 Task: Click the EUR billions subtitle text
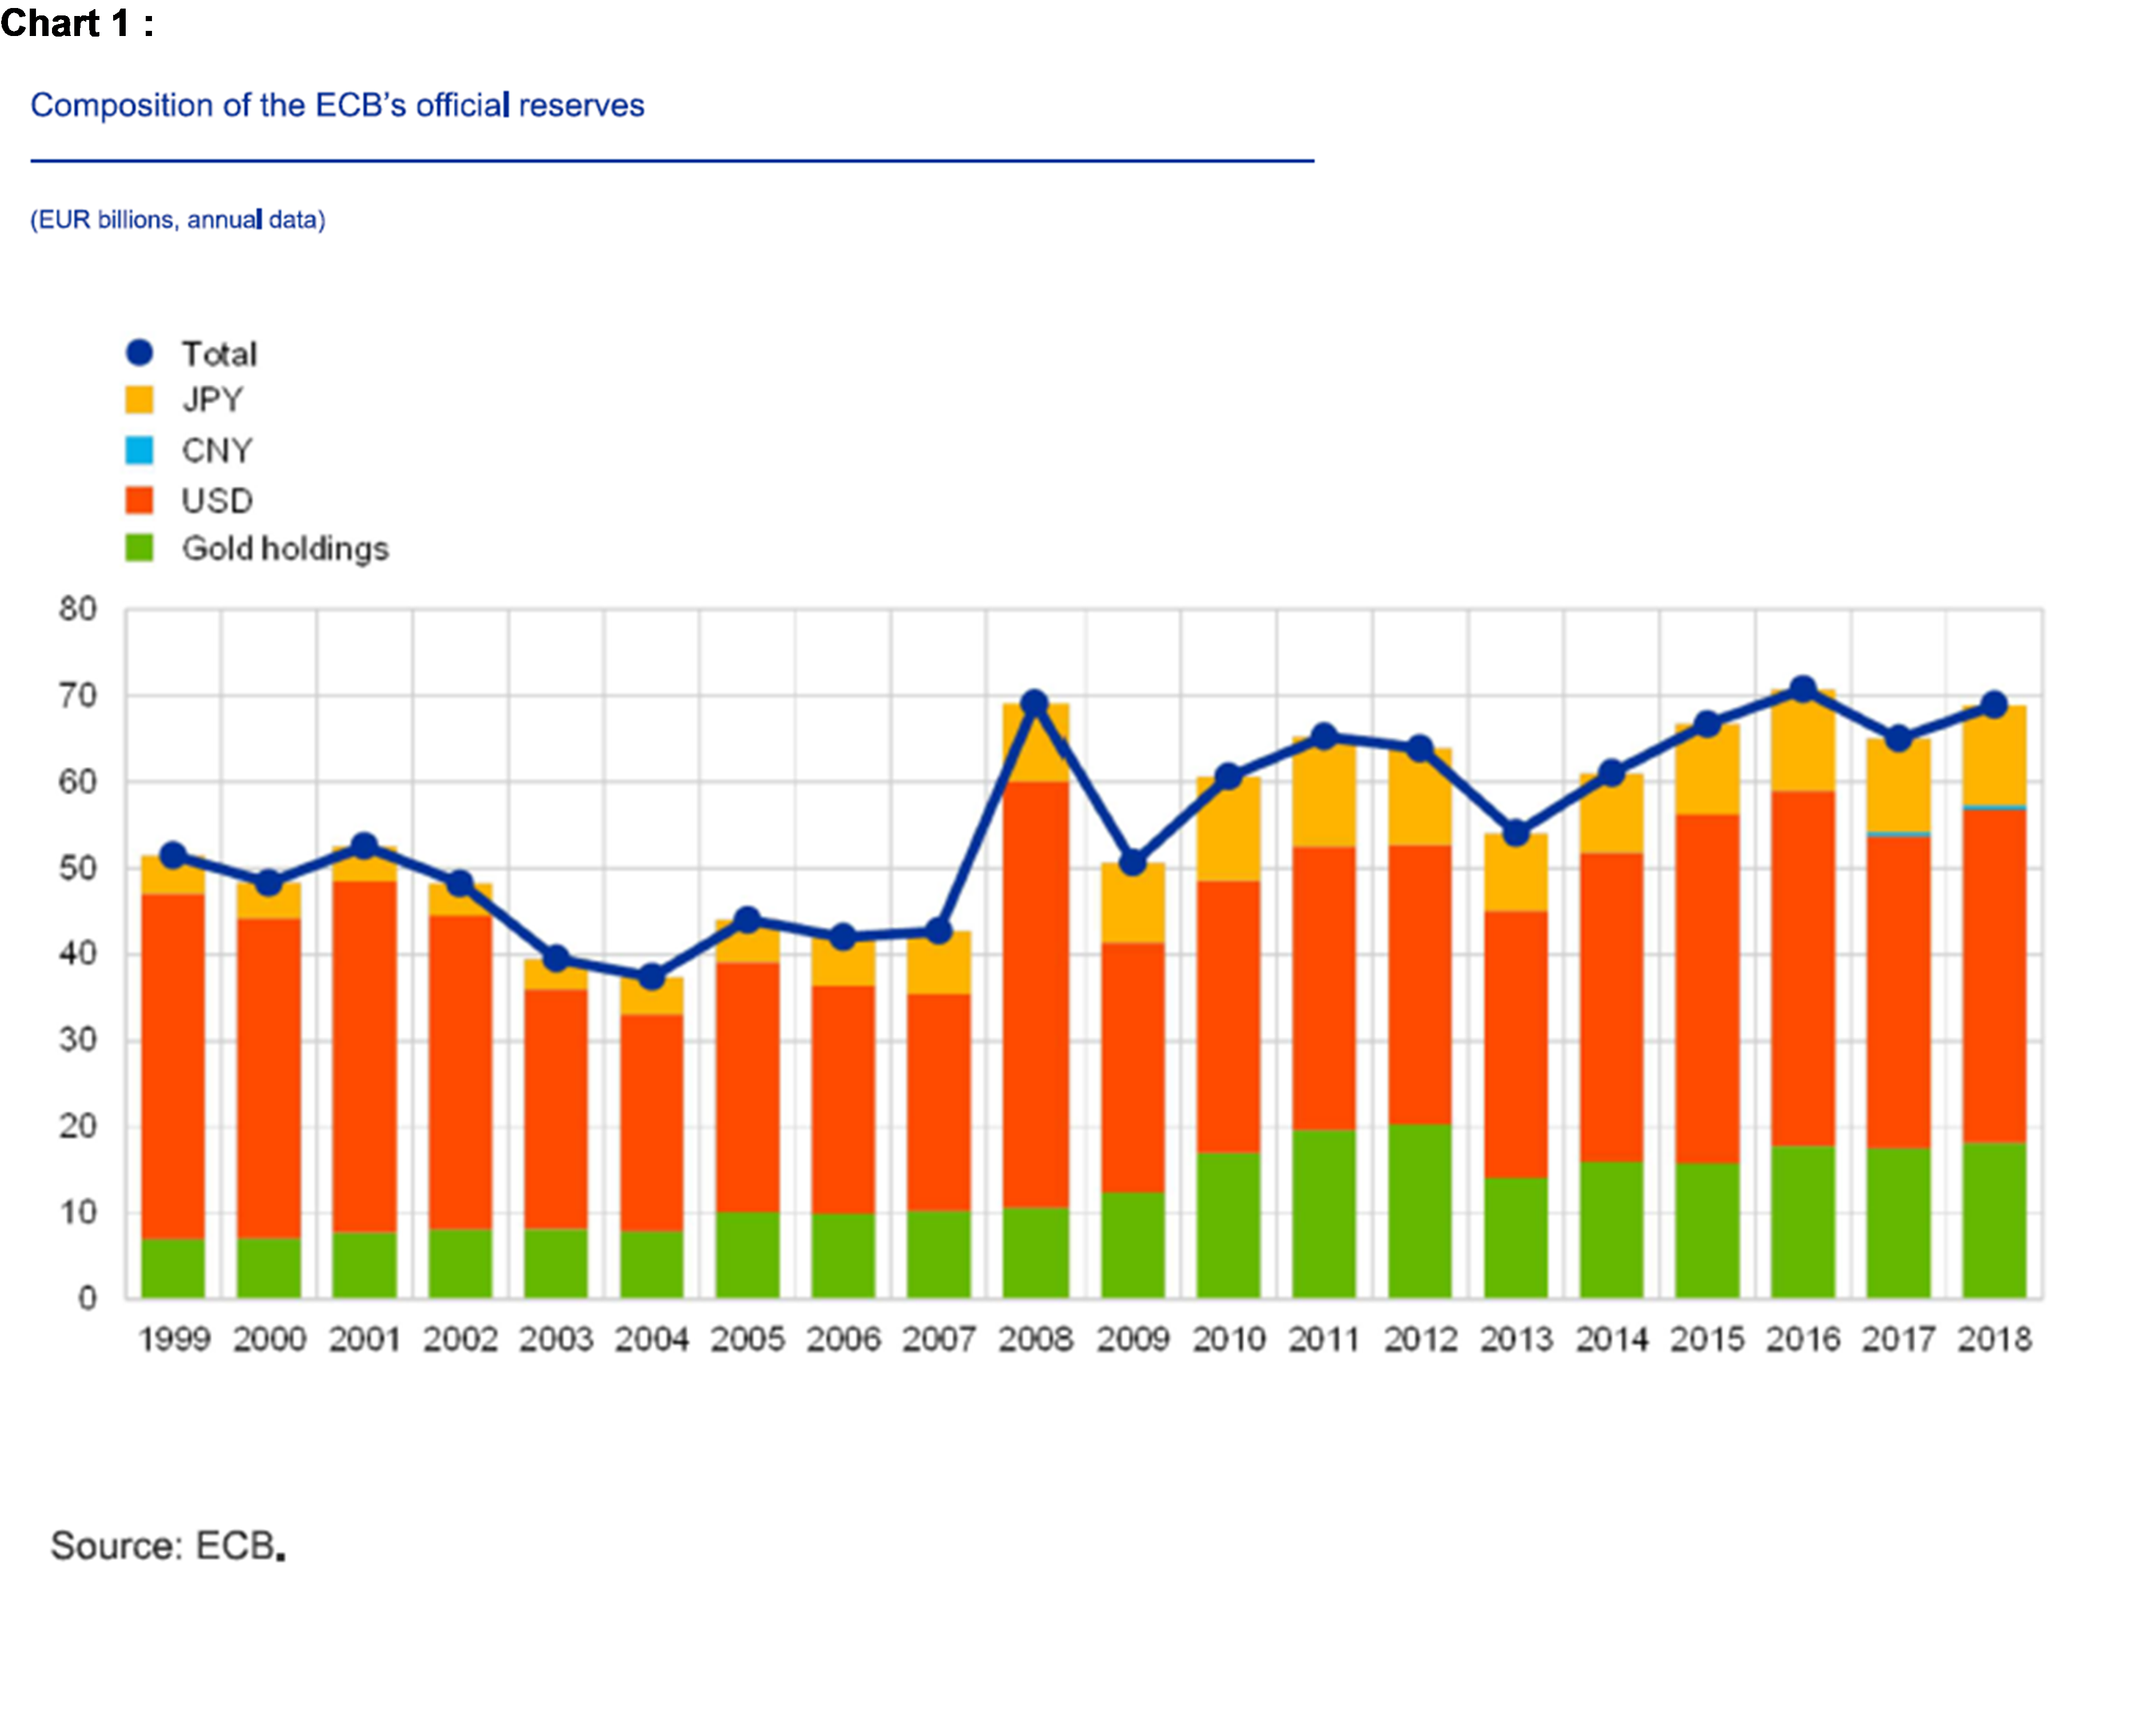click(177, 220)
